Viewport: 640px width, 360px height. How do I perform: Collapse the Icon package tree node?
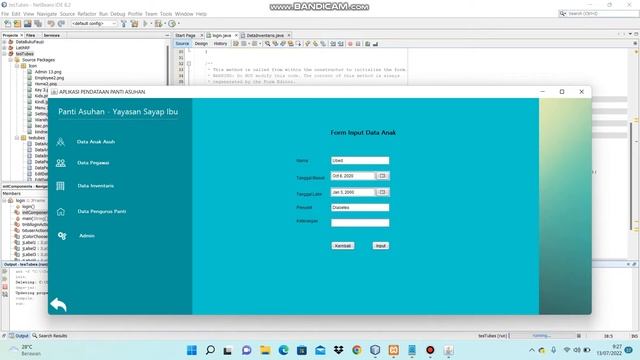coord(17,66)
